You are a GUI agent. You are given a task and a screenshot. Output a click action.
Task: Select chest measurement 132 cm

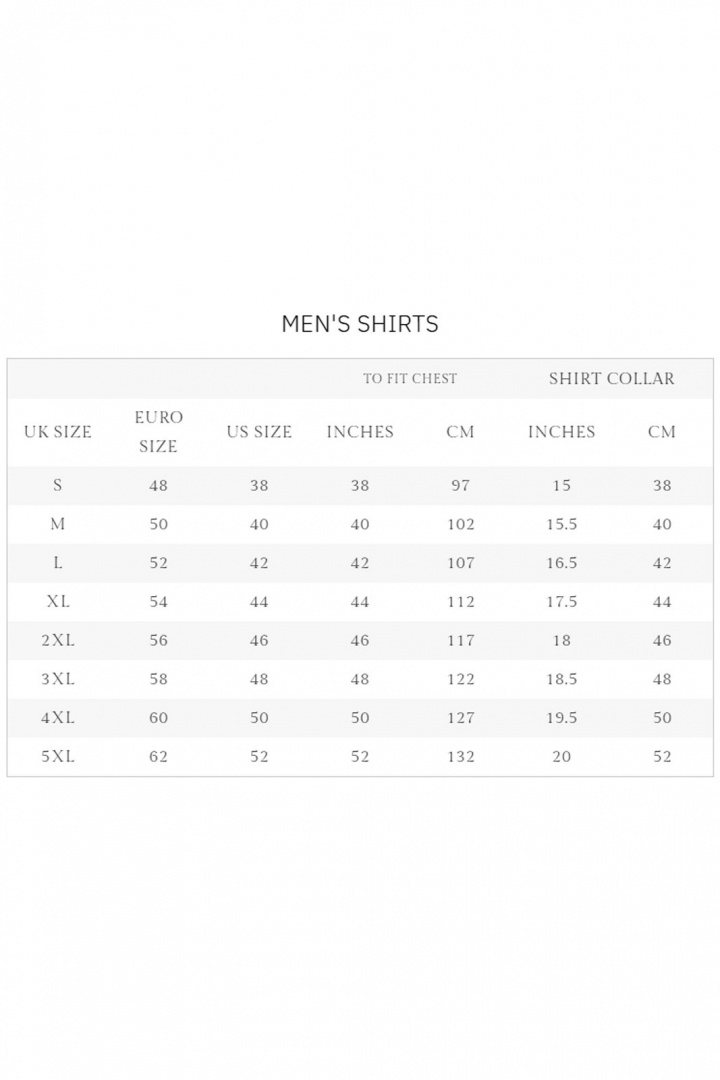[x=461, y=757]
